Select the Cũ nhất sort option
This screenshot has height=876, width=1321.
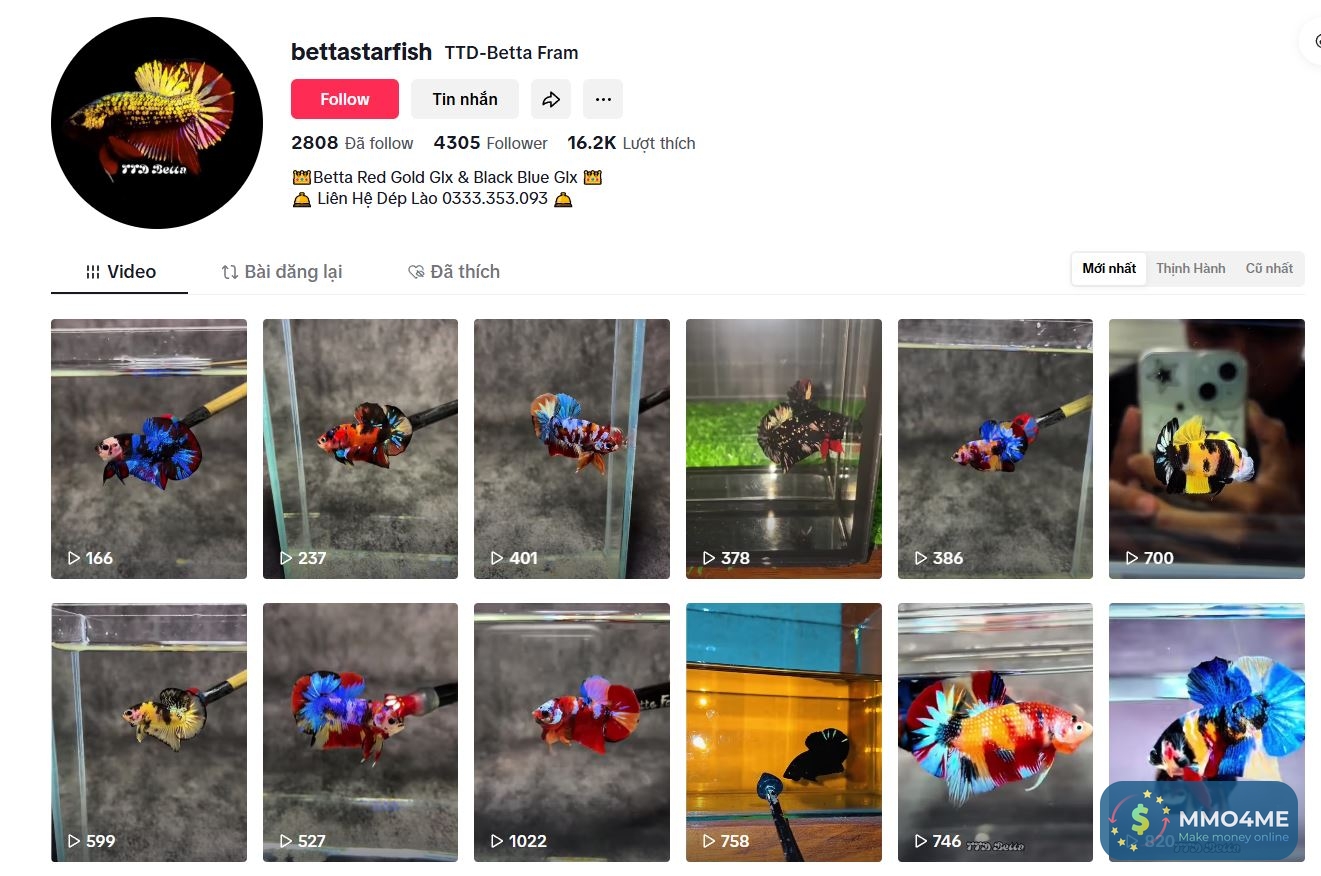click(1269, 268)
